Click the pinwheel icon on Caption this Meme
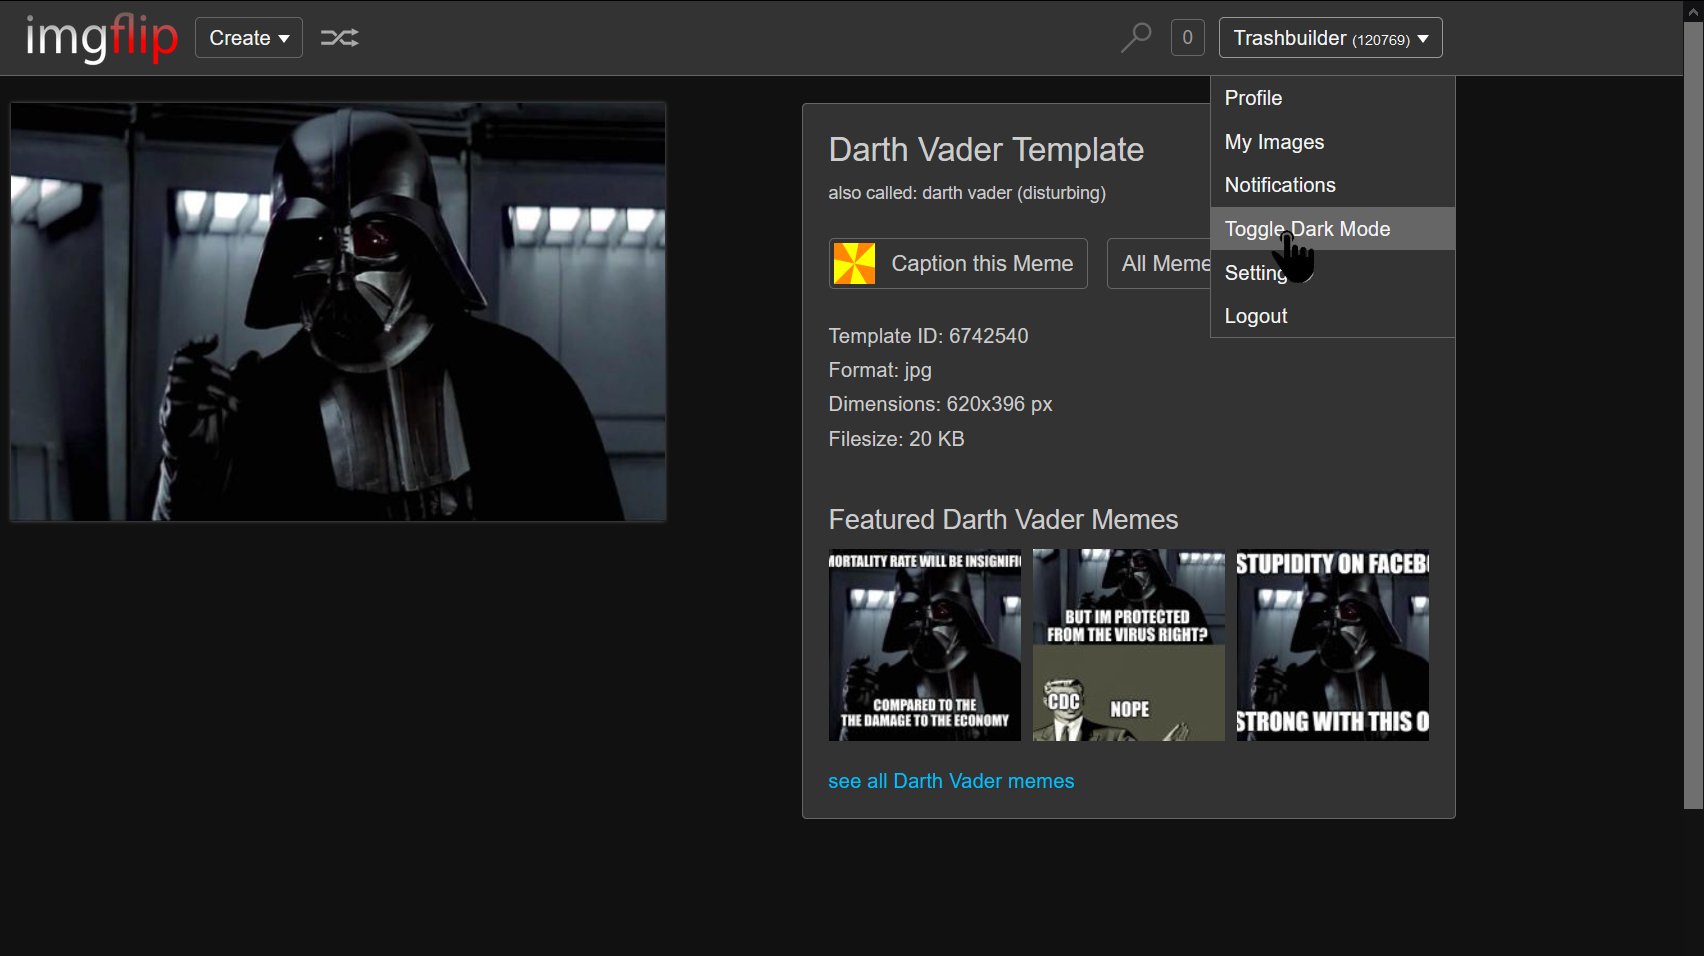 click(854, 263)
